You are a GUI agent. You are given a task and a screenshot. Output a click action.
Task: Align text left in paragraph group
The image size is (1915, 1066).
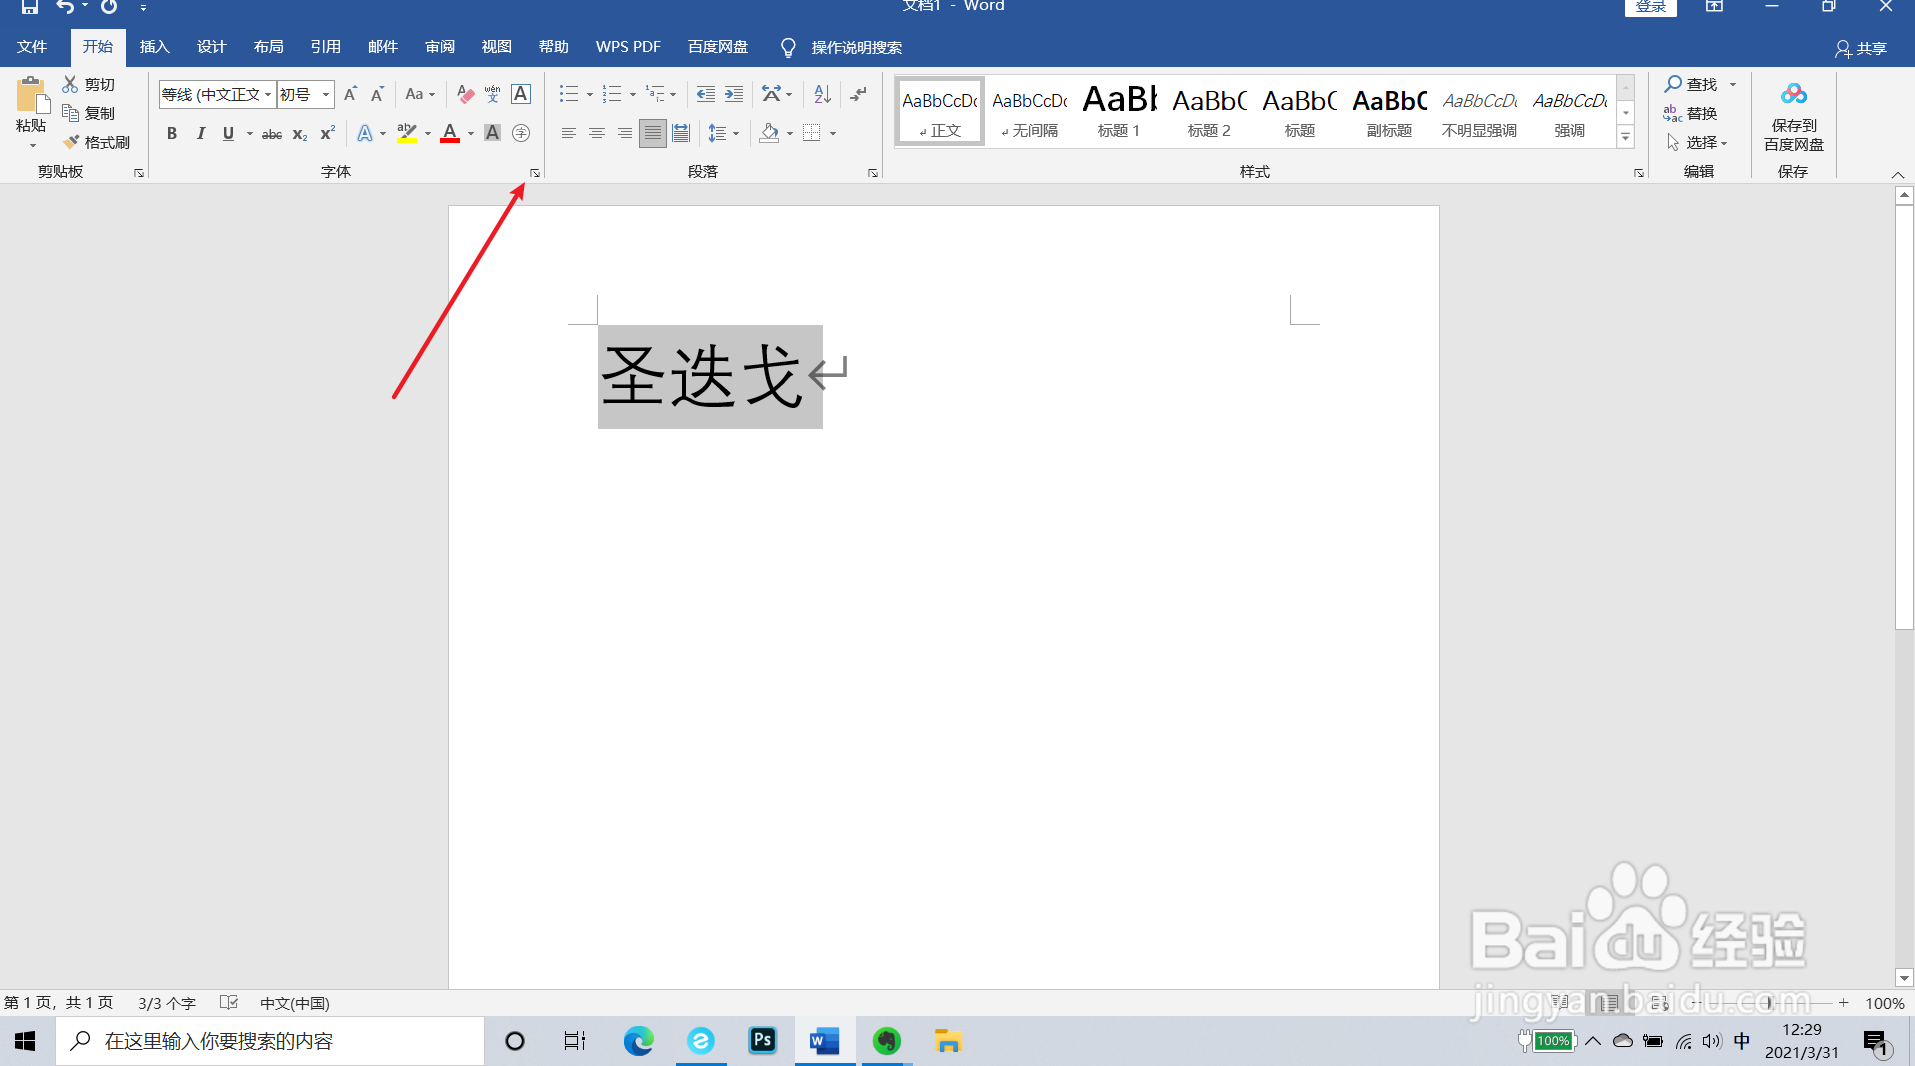568,133
